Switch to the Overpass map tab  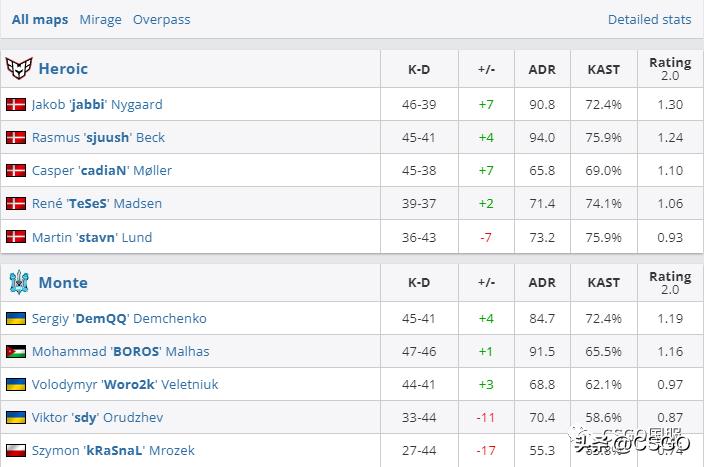[x=161, y=19]
